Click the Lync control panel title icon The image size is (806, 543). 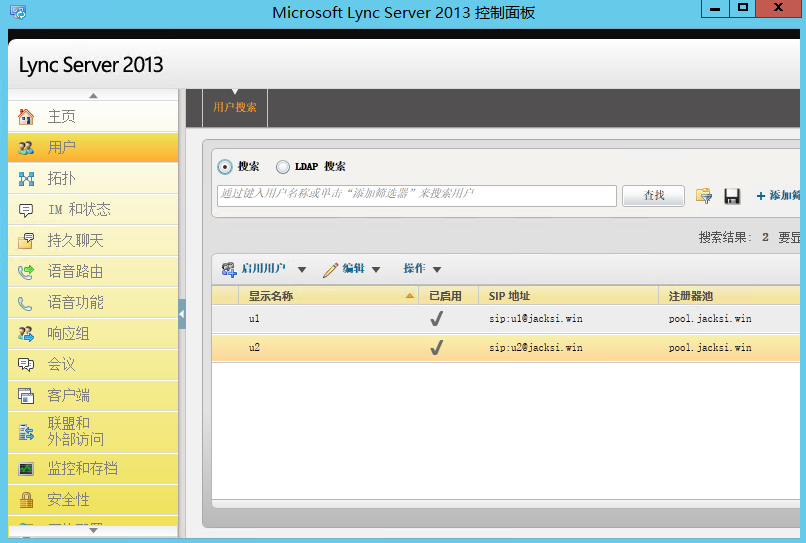tap(18, 11)
